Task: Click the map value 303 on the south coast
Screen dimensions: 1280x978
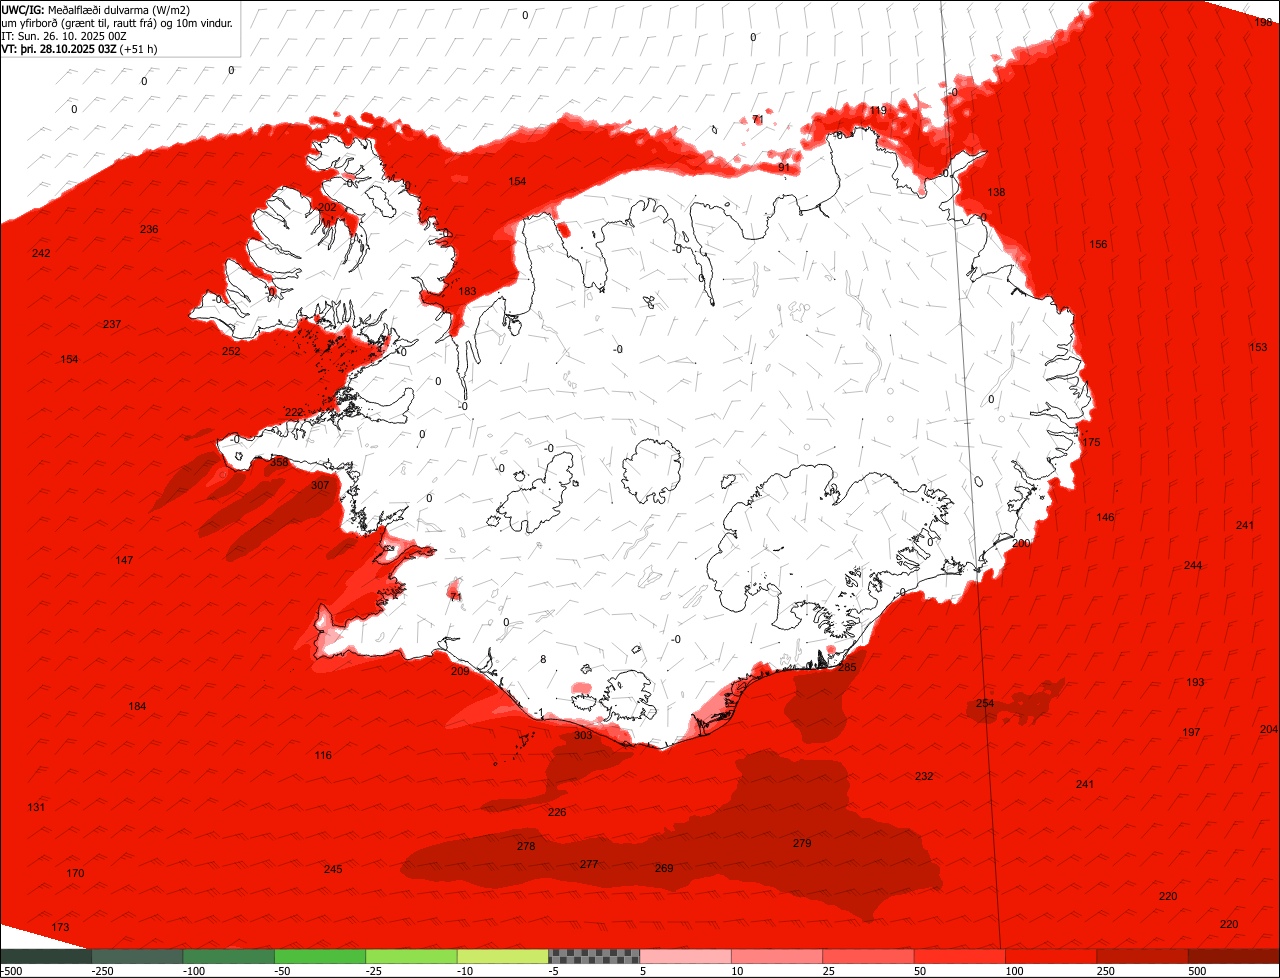Action: pos(583,735)
